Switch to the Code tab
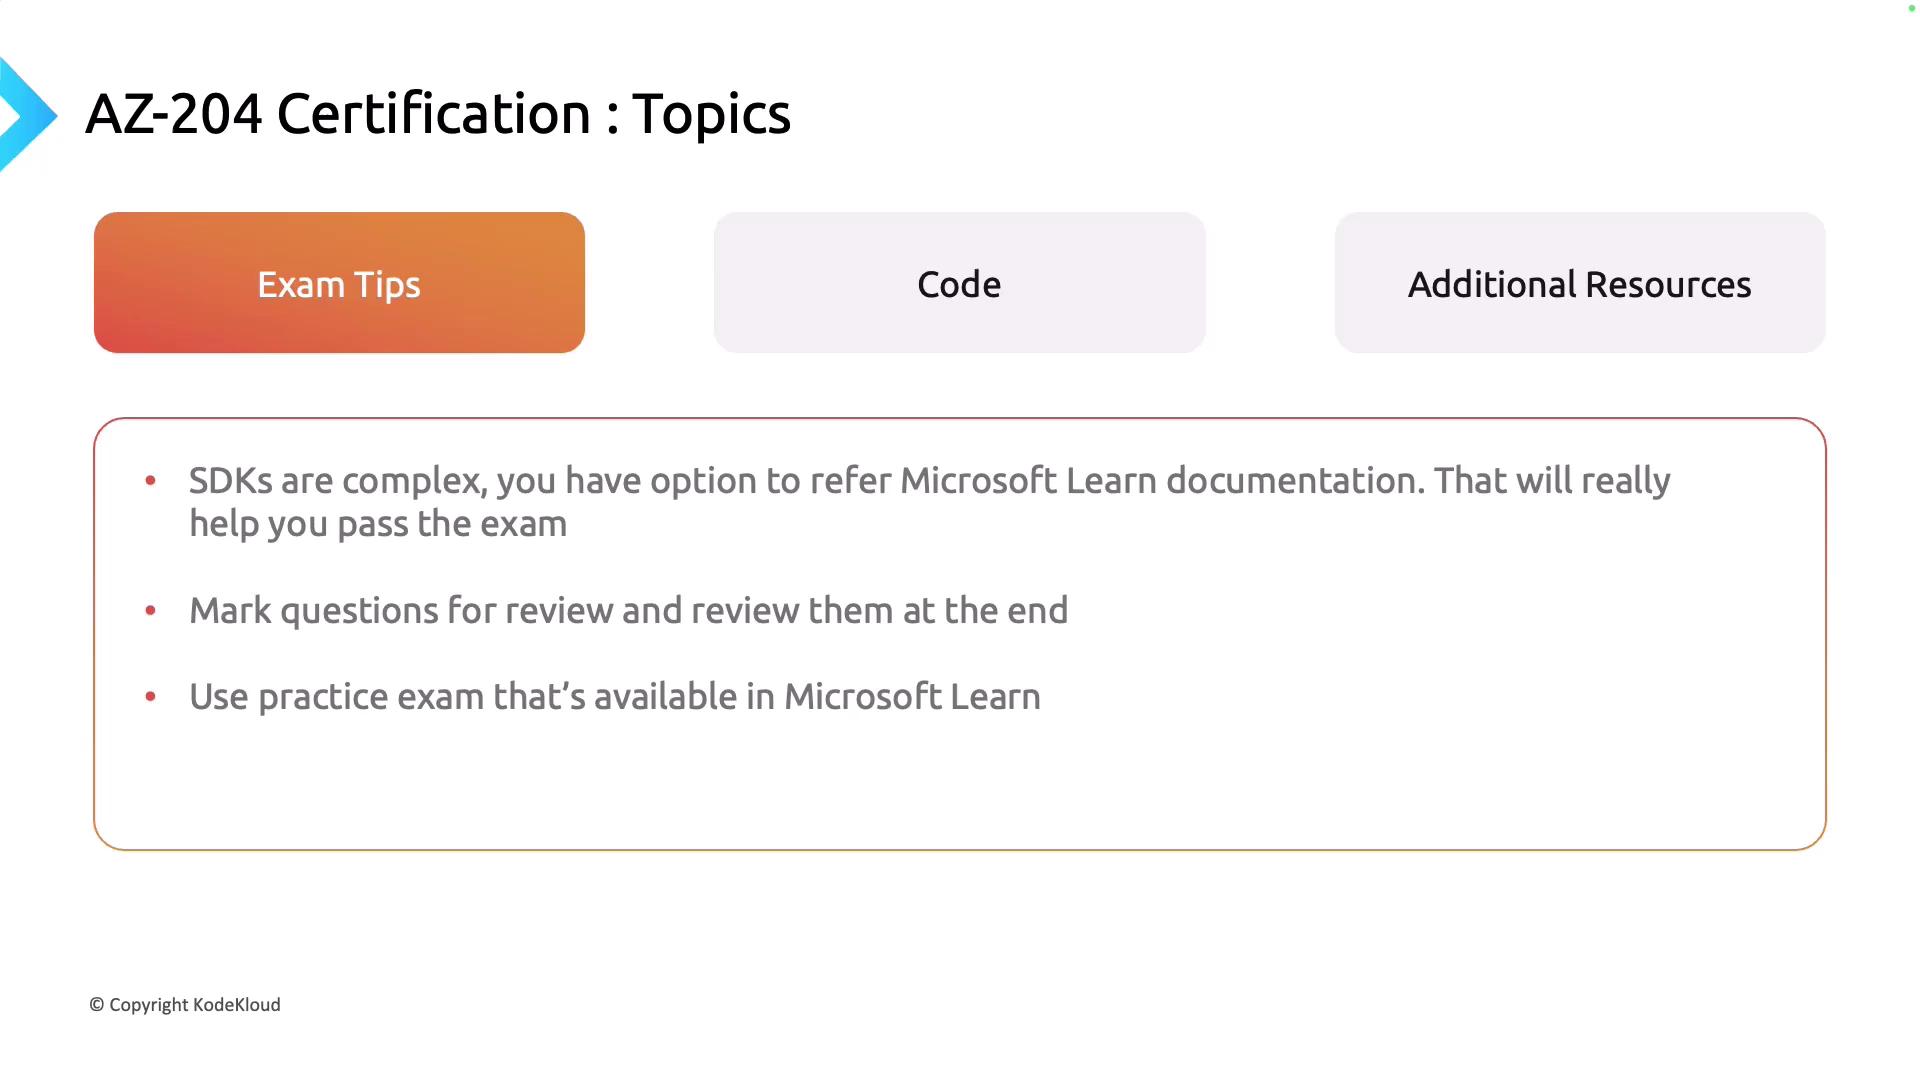 (959, 283)
